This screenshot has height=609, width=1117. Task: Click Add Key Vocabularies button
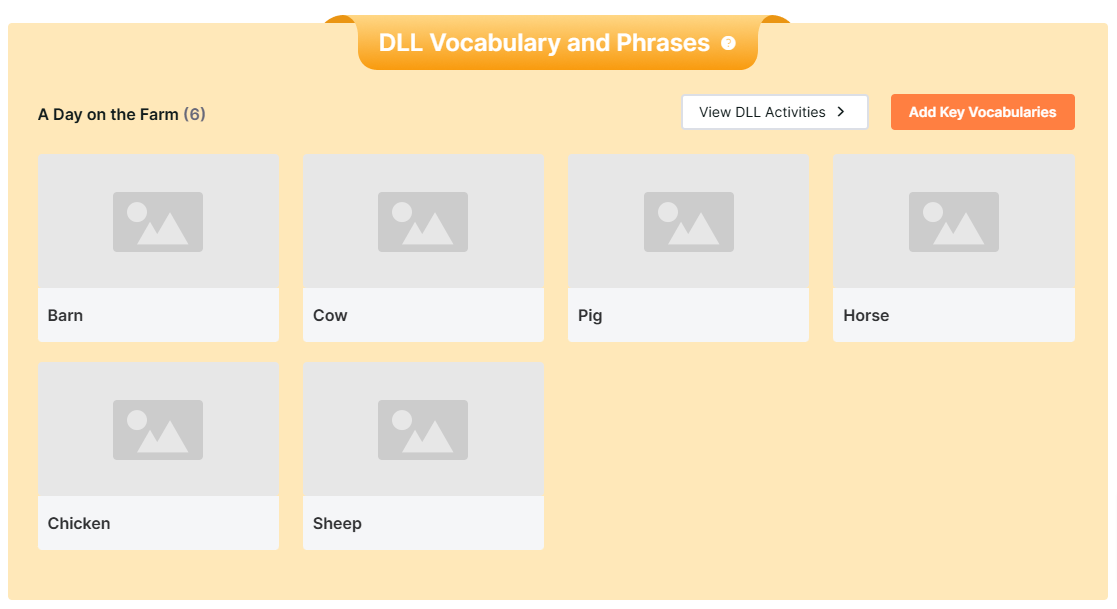tap(982, 112)
